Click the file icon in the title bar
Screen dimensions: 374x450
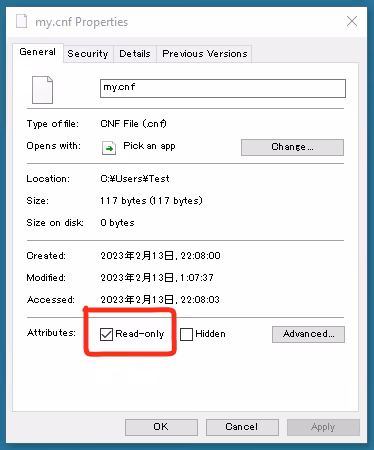(21, 21)
